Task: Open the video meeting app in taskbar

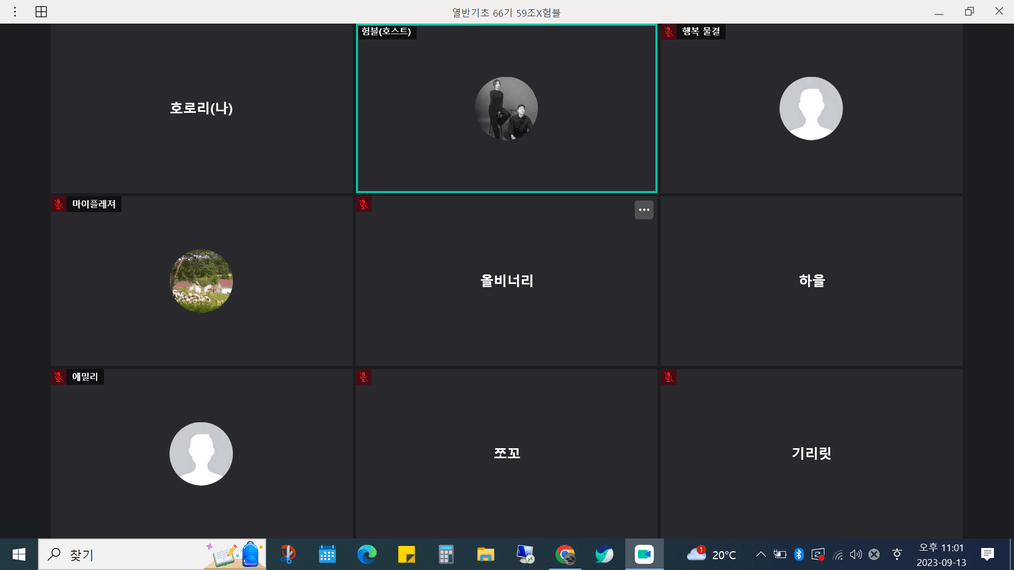Action: [644, 554]
